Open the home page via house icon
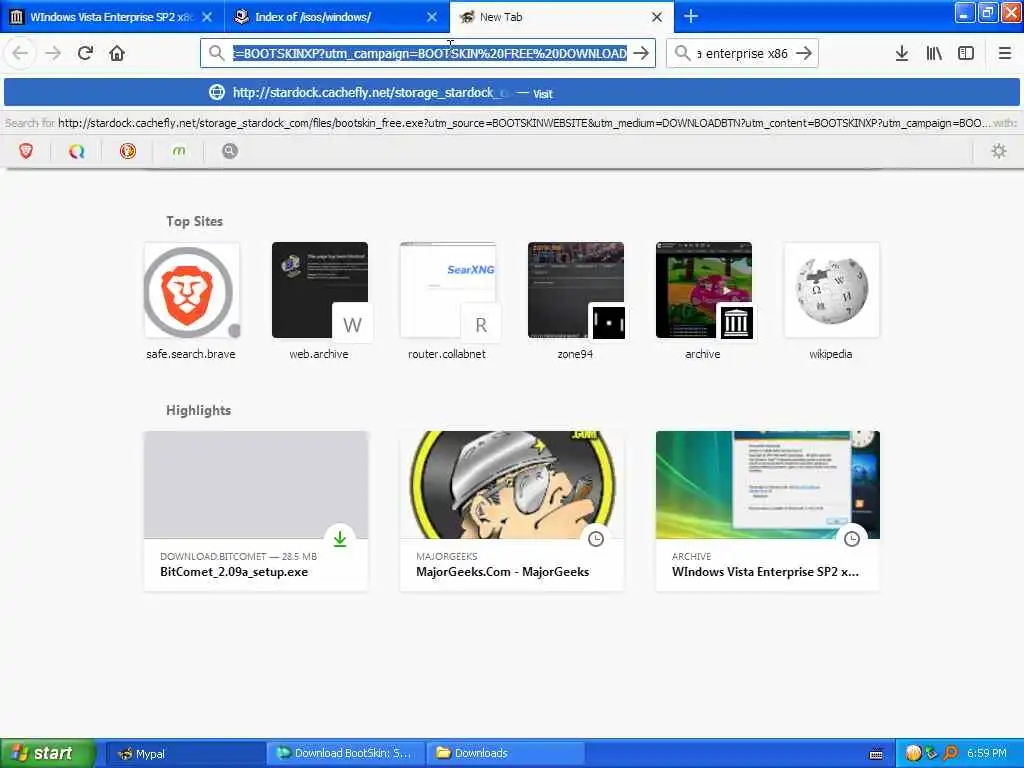Screen dimensions: 1024x768 point(117,53)
